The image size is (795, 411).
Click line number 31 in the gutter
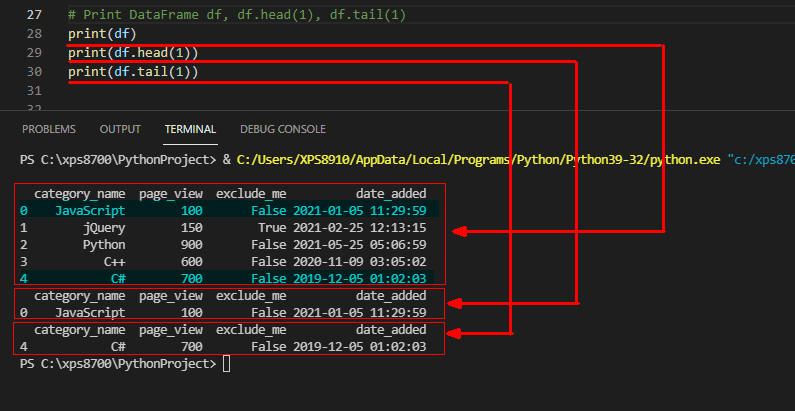tap(34, 91)
